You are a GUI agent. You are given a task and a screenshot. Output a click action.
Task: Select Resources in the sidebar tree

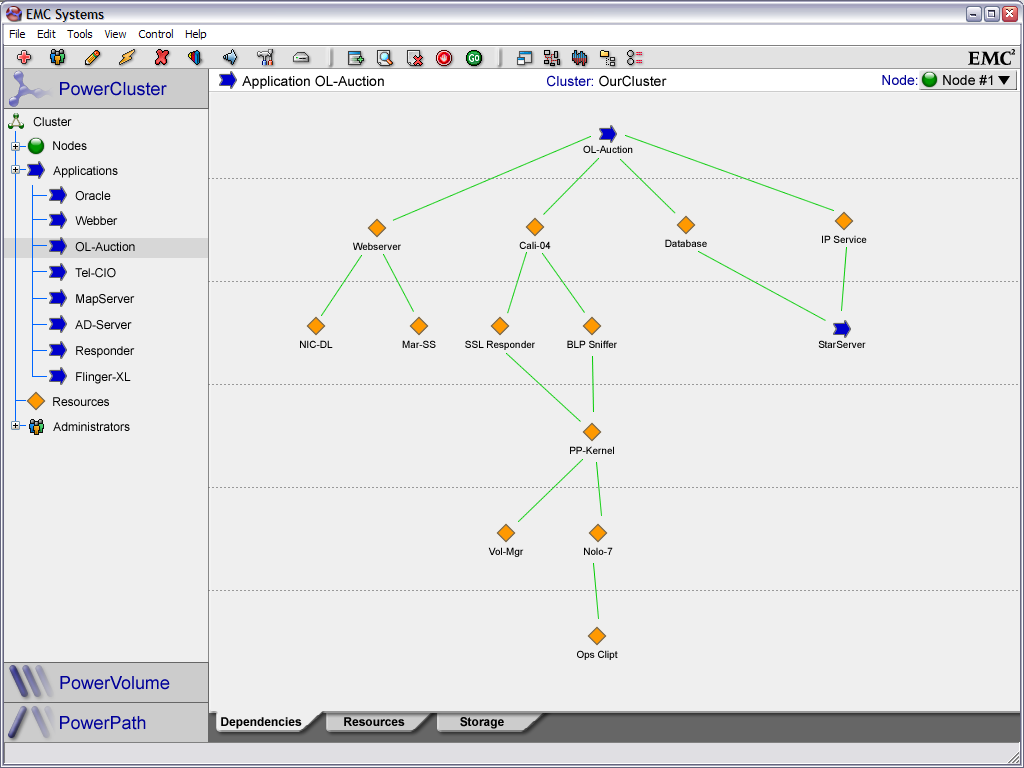pos(80,402)
